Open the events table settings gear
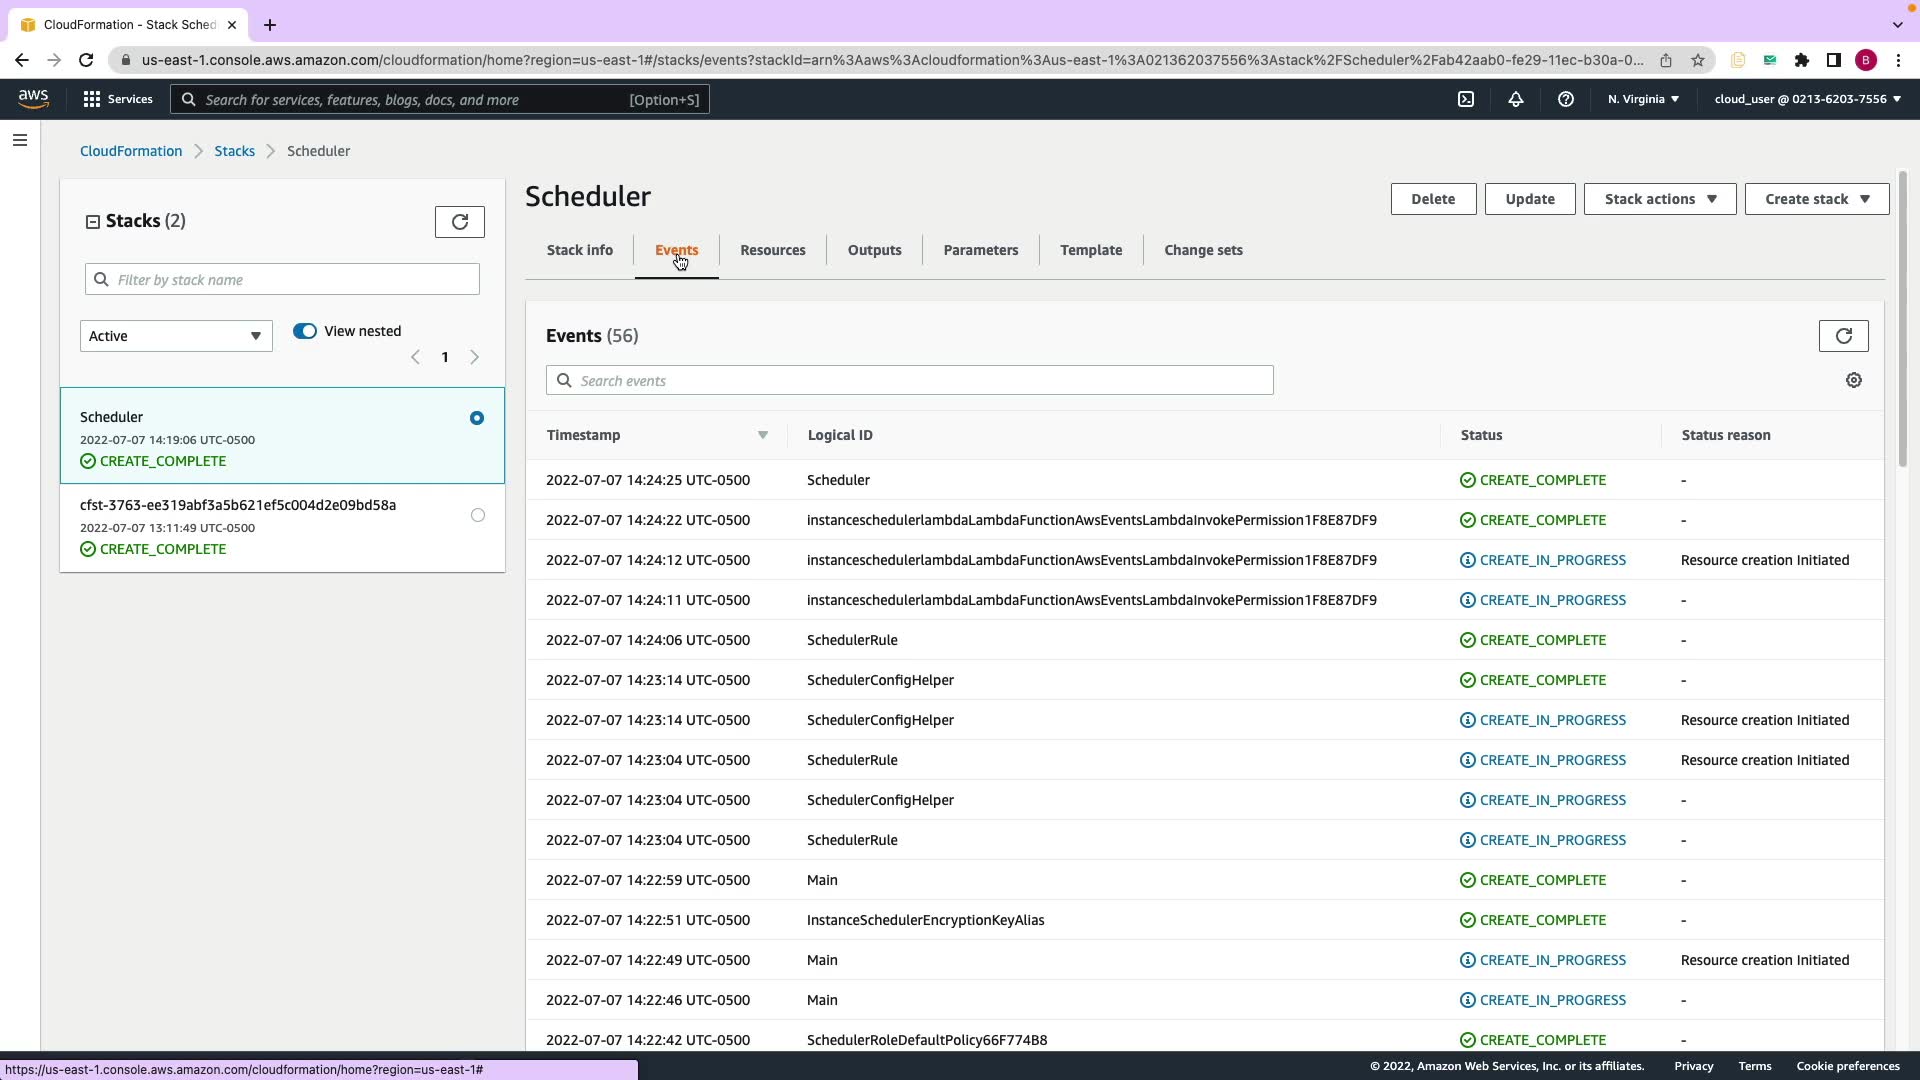This screenshot has width=1920, height=1080. (1854, 380)
